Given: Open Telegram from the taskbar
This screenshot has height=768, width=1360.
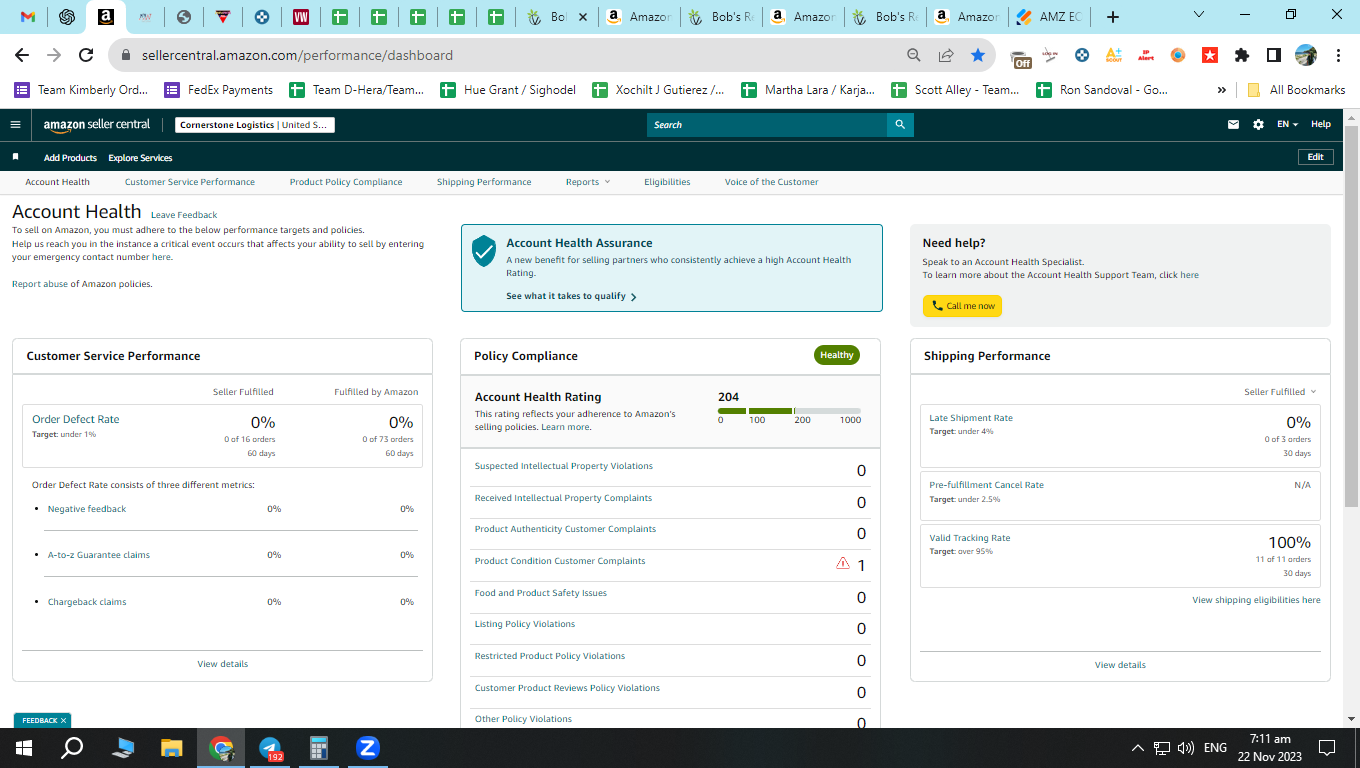Looking at the screenshot, I should [270, 748].
